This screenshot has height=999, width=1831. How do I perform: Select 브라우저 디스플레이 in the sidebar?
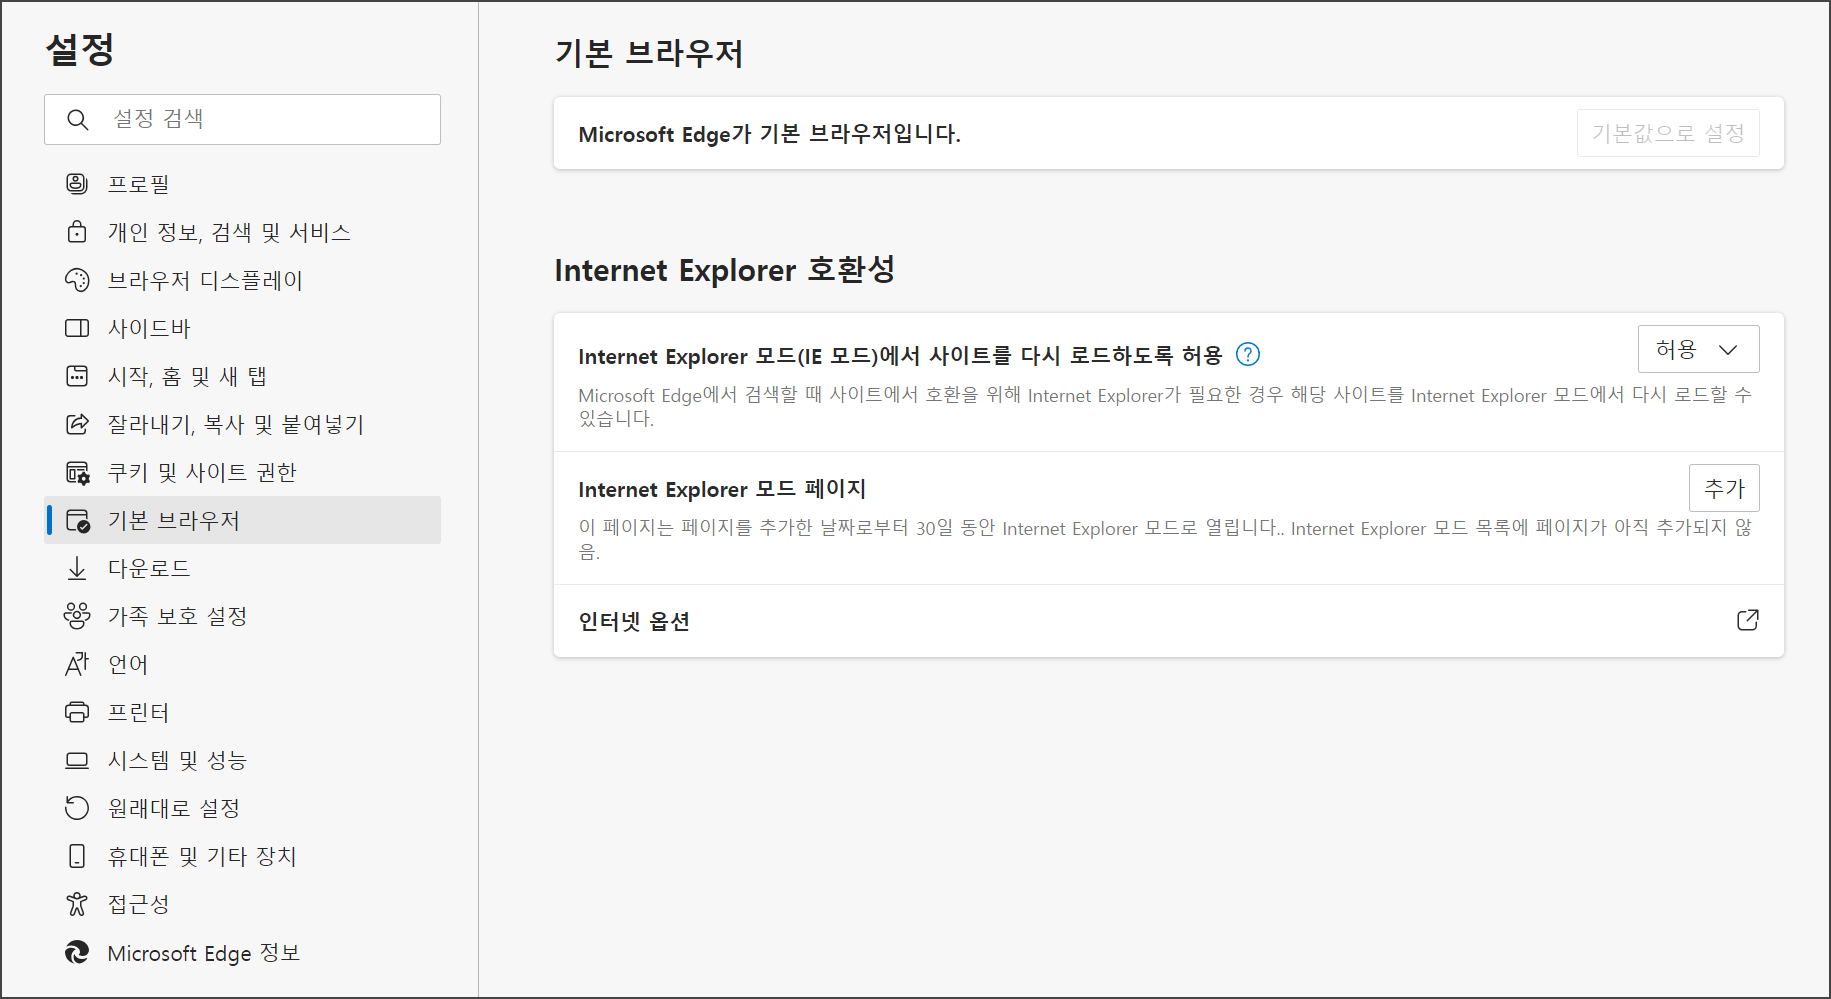point(242,279)
